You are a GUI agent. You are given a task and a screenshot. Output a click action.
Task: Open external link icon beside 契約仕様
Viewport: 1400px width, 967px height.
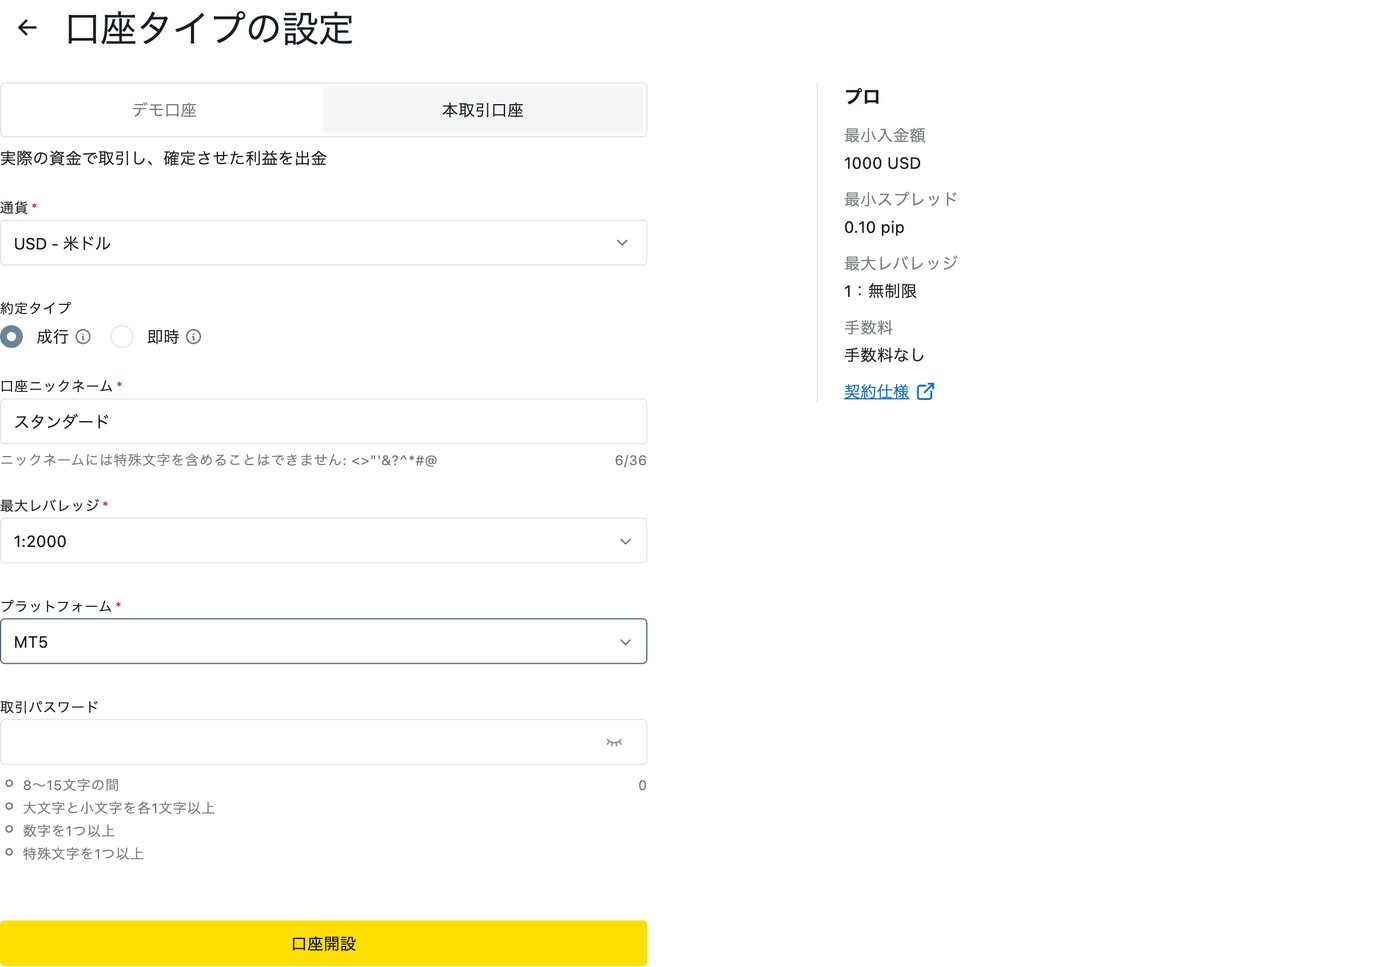coord(926,392)
